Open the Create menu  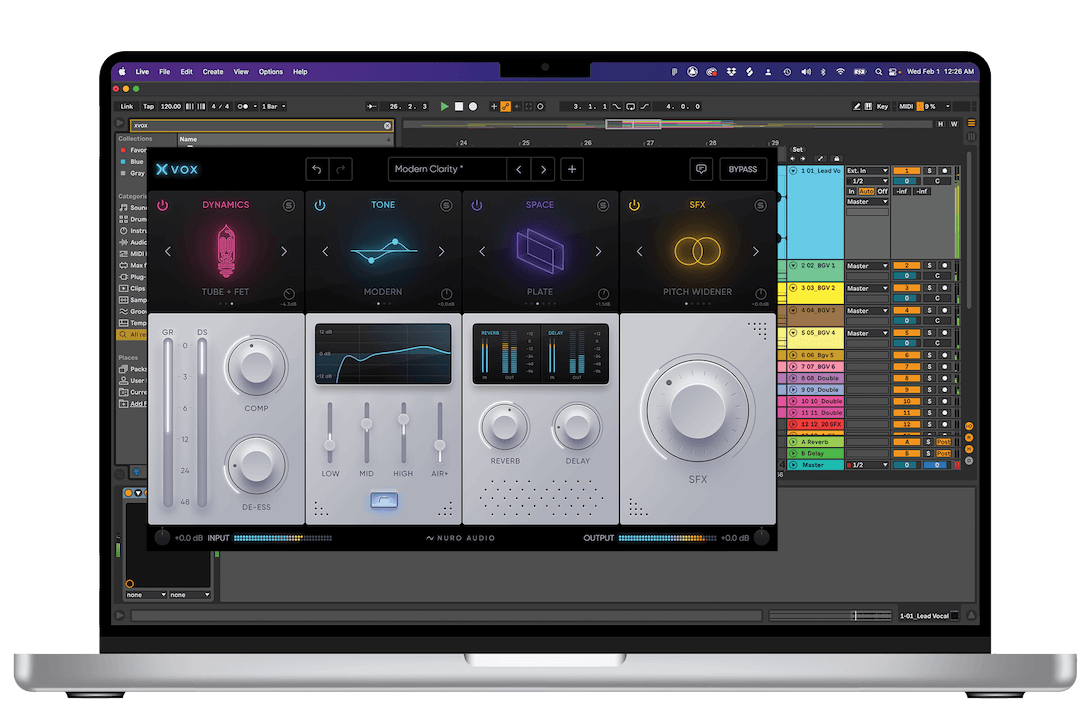click(x=213, y=72)
